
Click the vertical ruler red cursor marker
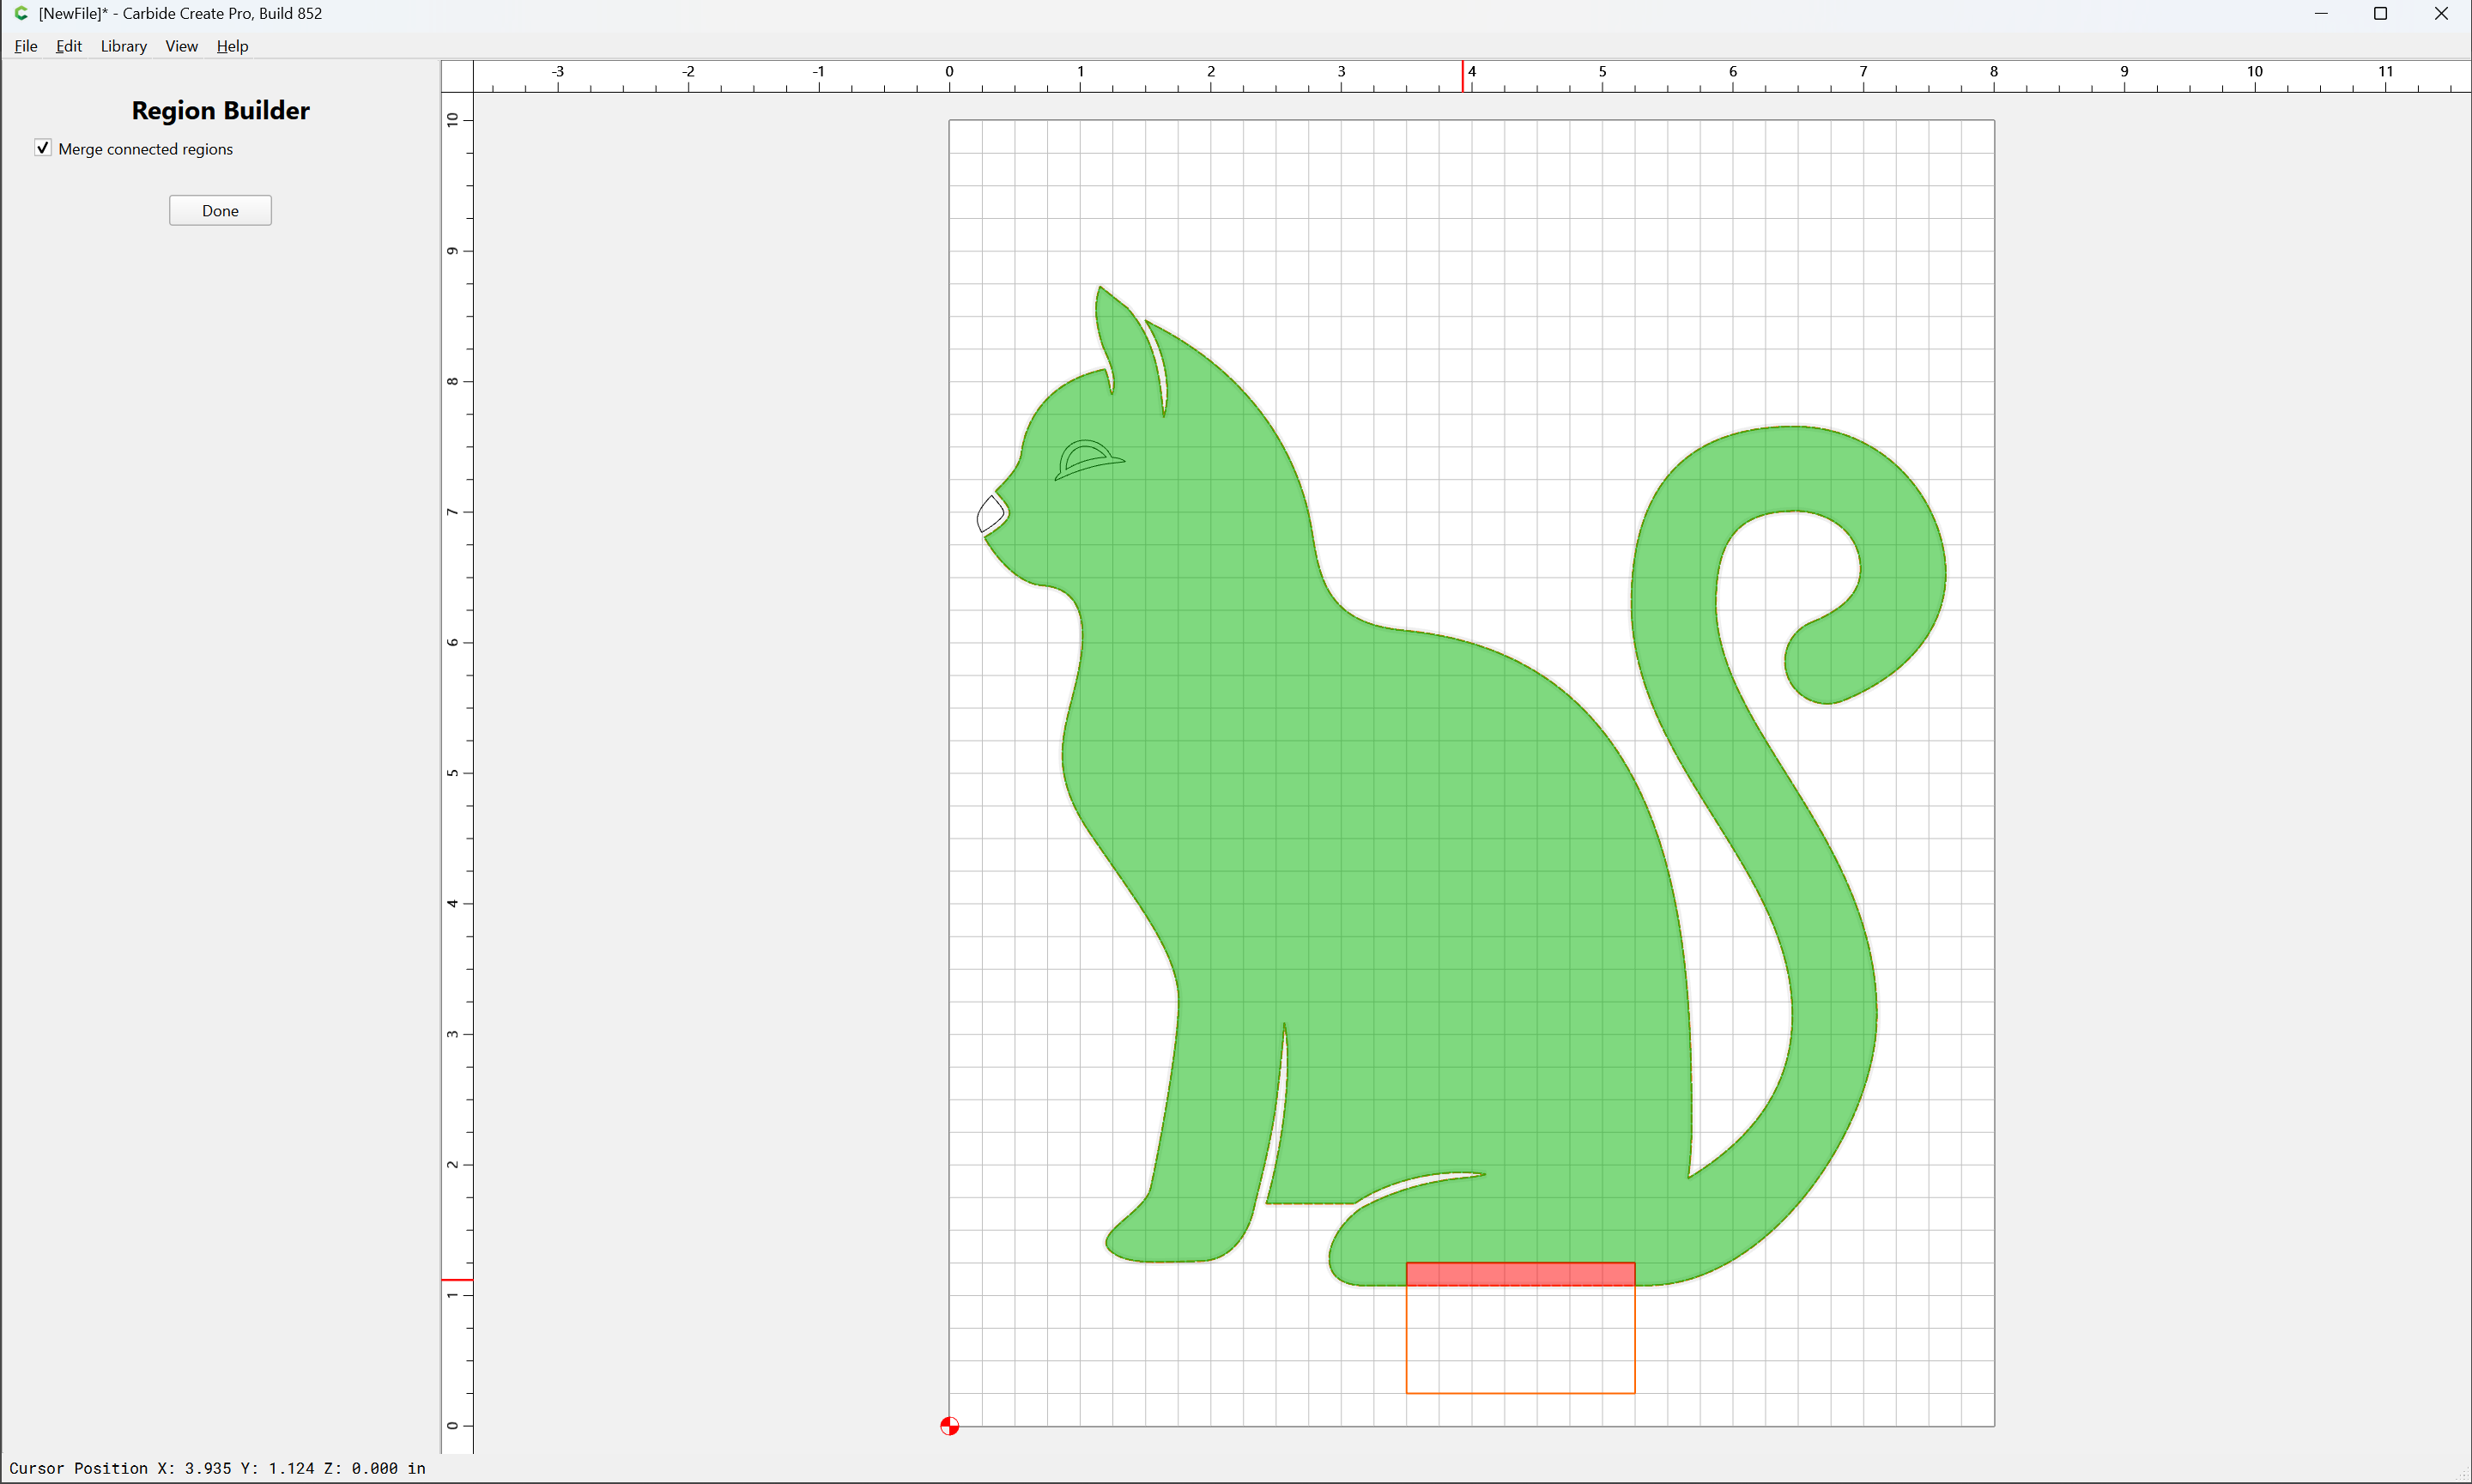click(x=457, y=1279)
